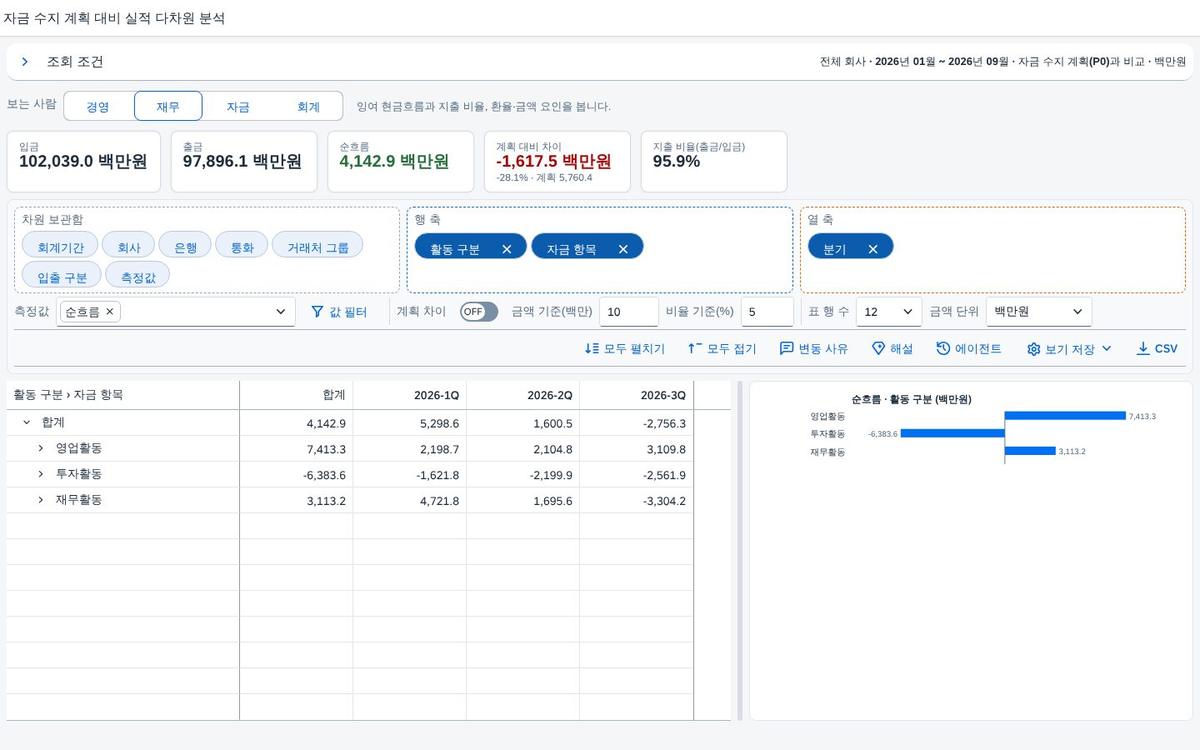Screen dimensions: 1200x750
Task: Open the 지출 비율 KPI card
Action: coord(714,162)
